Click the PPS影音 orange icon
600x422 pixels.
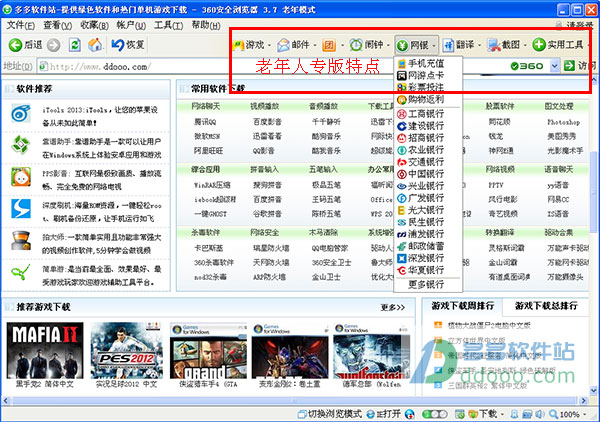coord(21,177)
